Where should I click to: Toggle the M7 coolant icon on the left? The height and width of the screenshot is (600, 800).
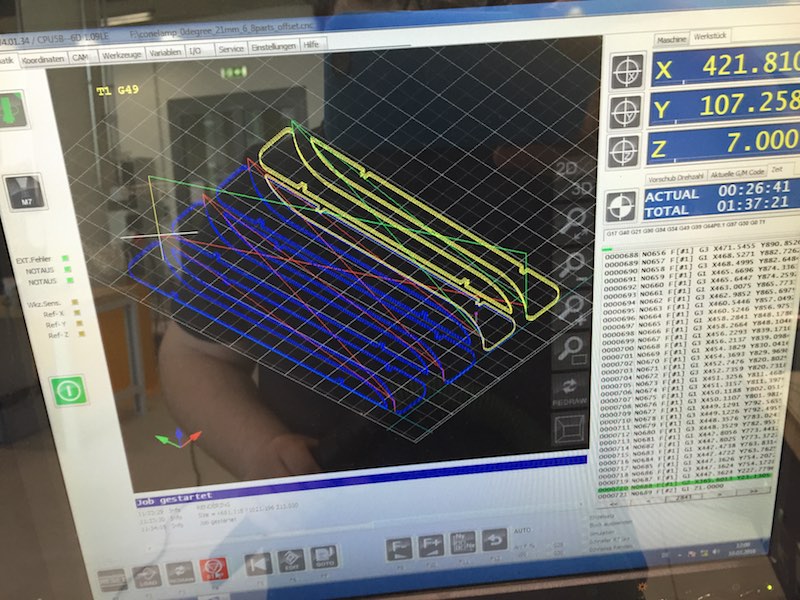[x=25, y=192]
